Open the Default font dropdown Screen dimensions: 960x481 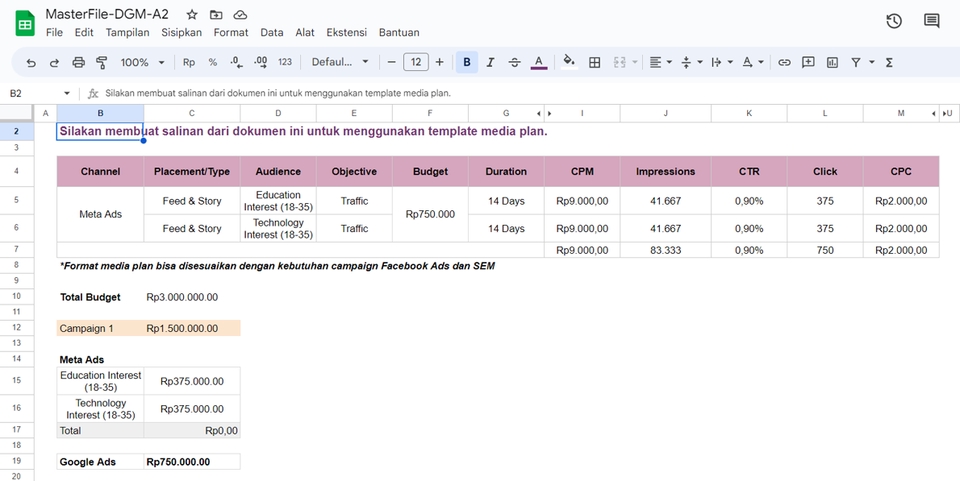pos(340,62)
